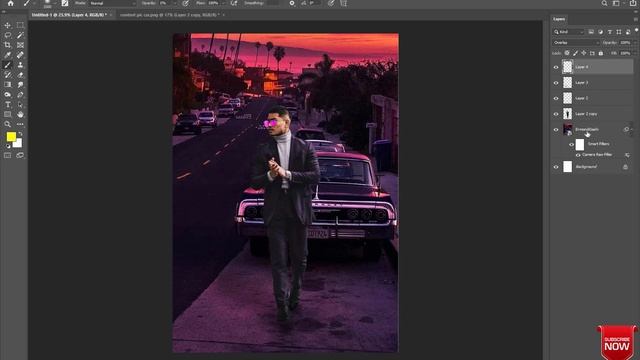Hide Layer 4 visibility eye
Screen dimensions: 640x360
(x=556, y=67)
